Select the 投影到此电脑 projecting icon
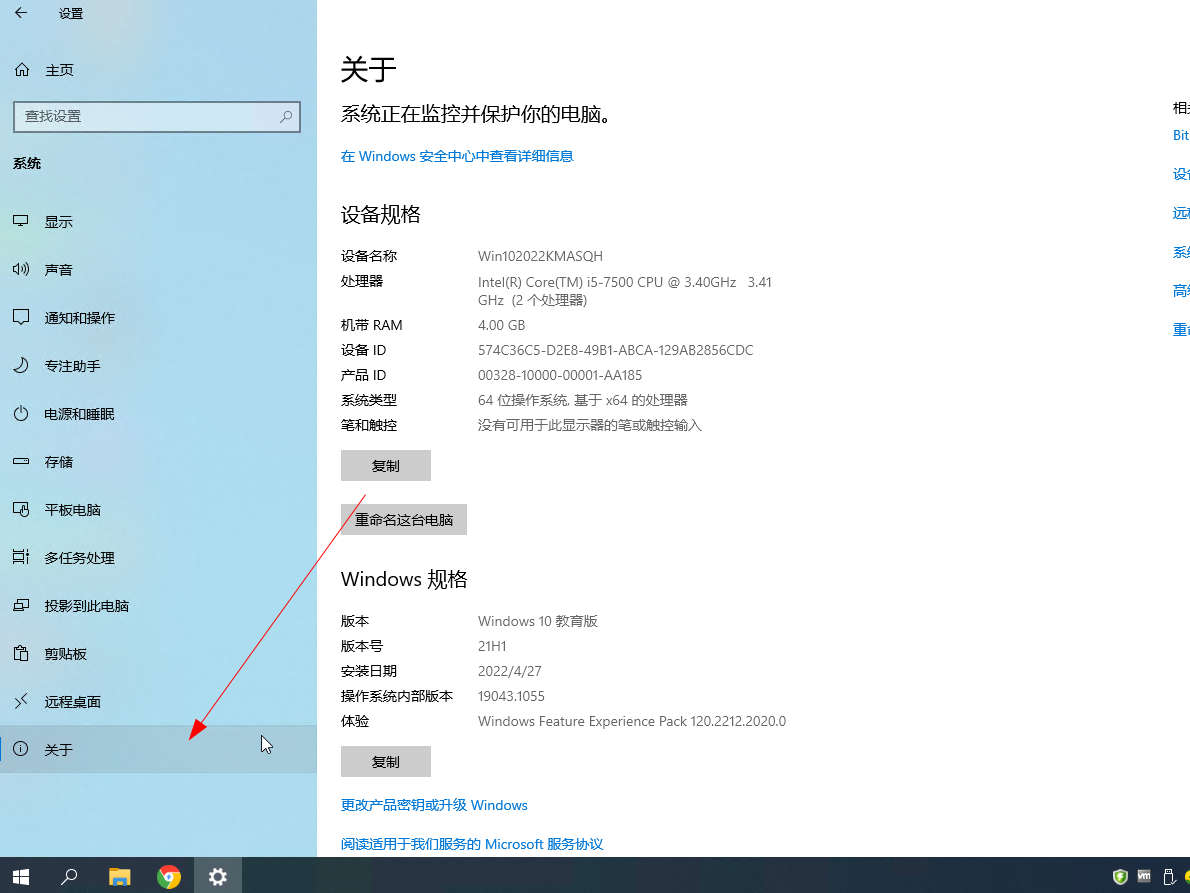The image size is (1190, 893). click(x=21, y=605)
